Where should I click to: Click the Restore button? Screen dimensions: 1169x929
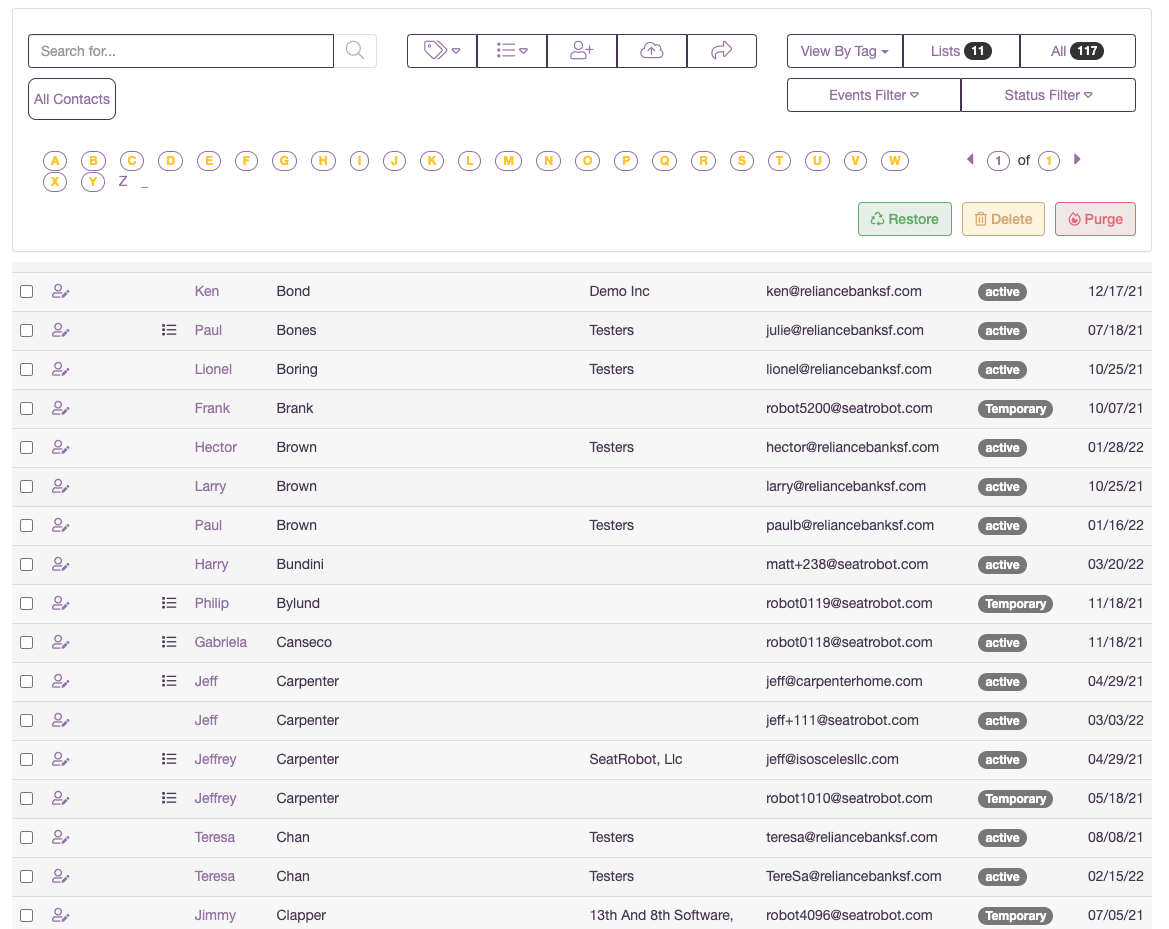click(x=904, y=219)
